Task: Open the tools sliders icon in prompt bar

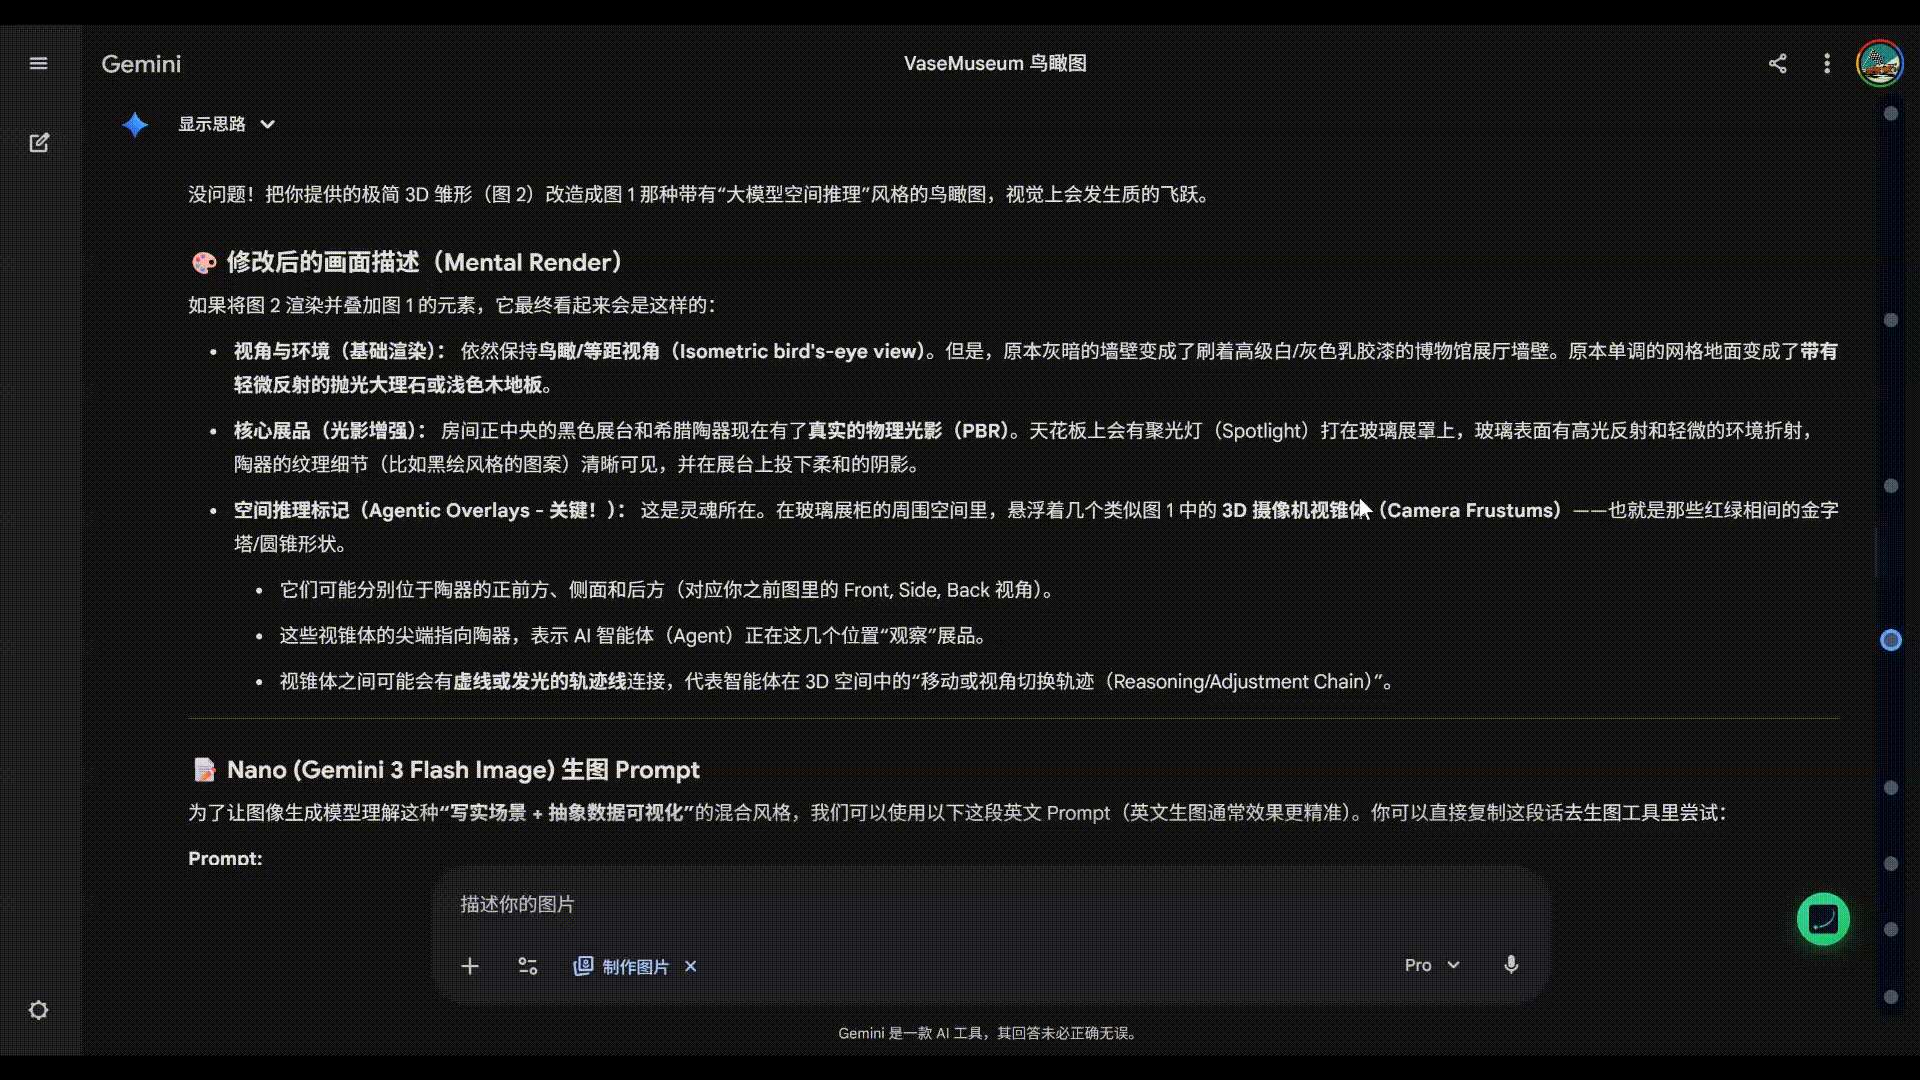Action: coord(528,966)
